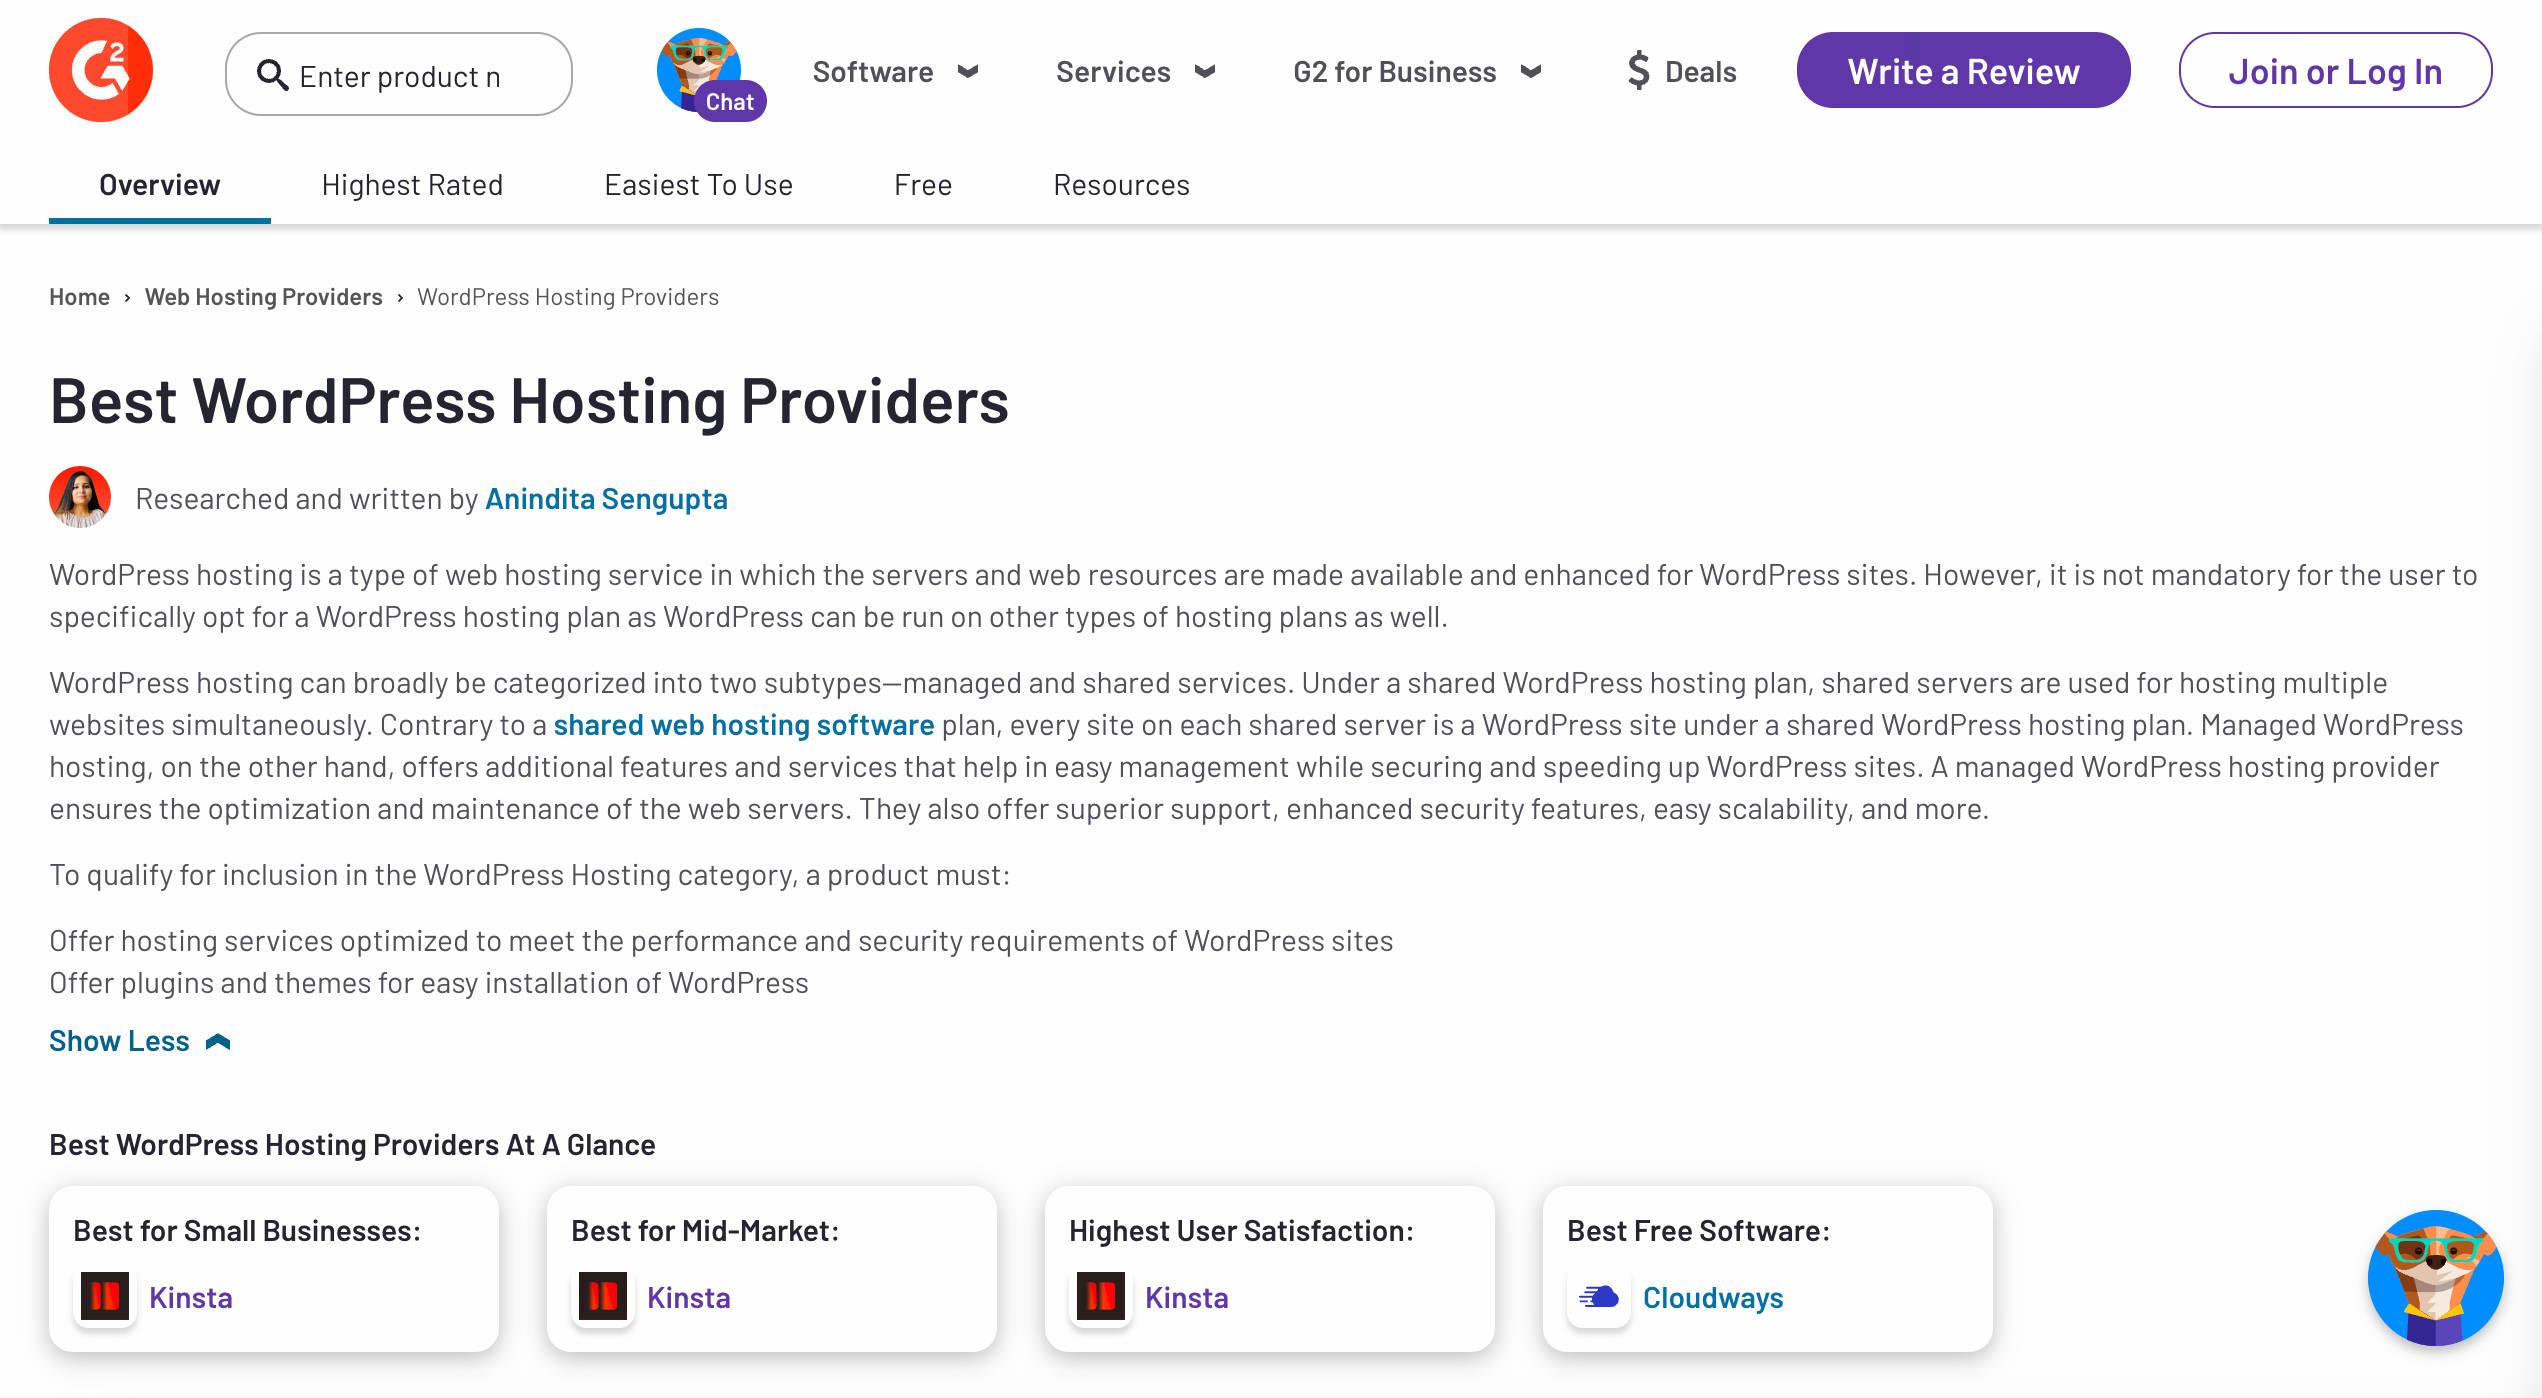Viewport: 2542px width, 1398px height.
Task: Click the G2 logo icon
Action: point(100,70)
